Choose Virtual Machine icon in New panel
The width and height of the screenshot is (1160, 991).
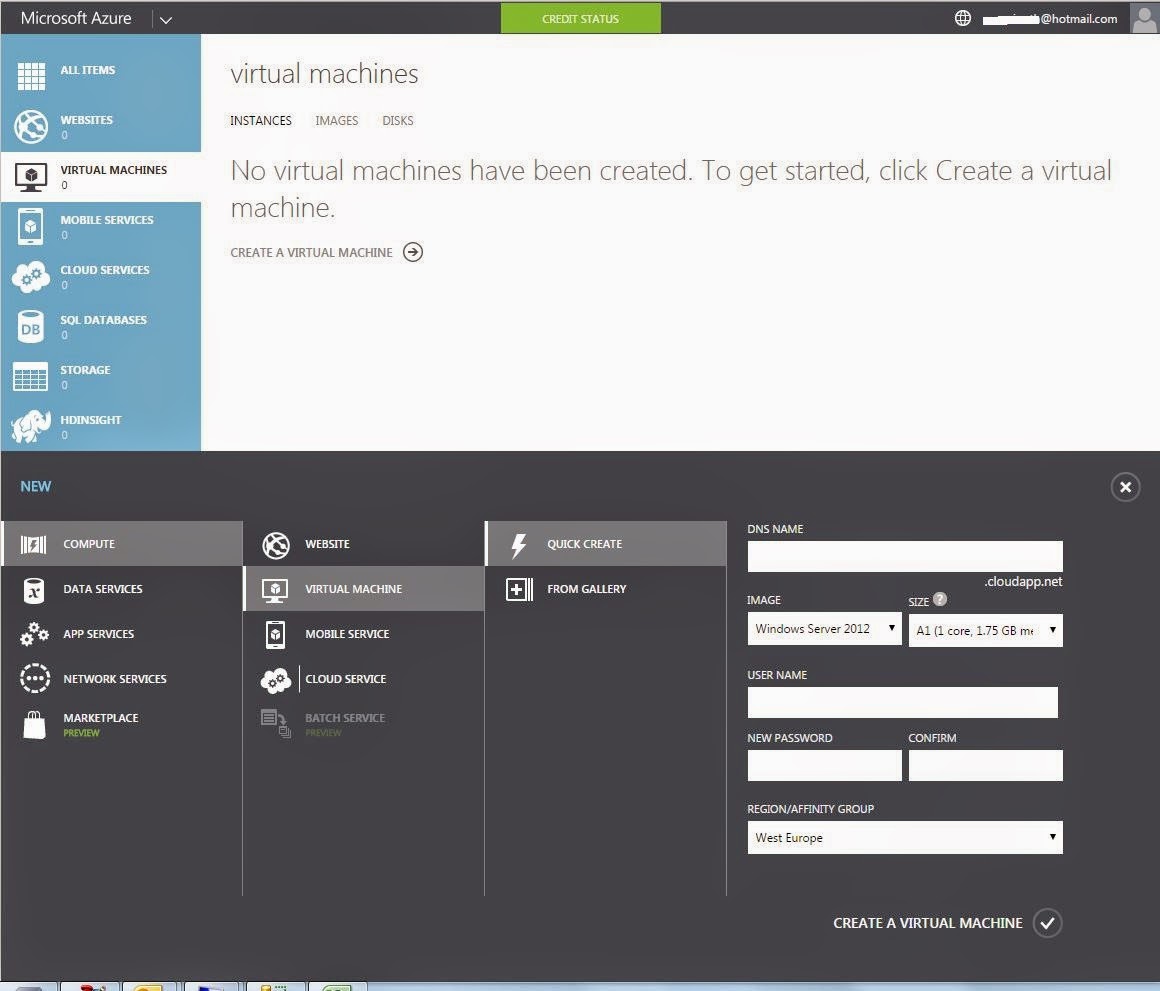(x=275, y=589)
